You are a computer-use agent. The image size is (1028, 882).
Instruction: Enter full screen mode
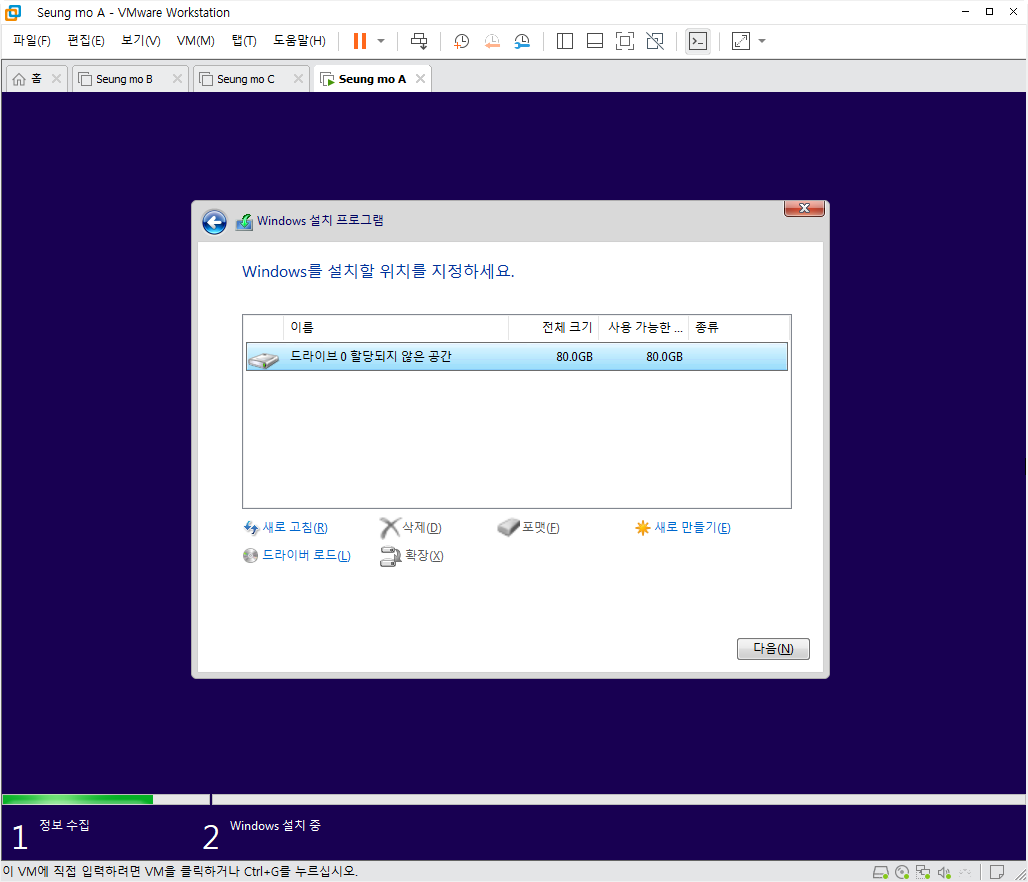625,41
